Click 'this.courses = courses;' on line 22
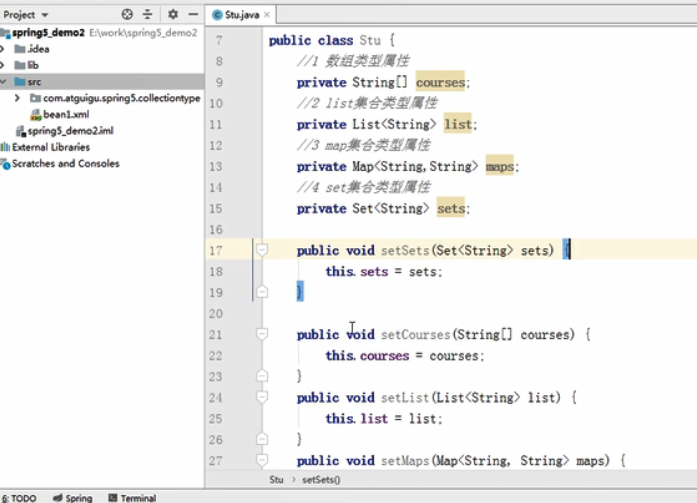 tap(405, 355)
